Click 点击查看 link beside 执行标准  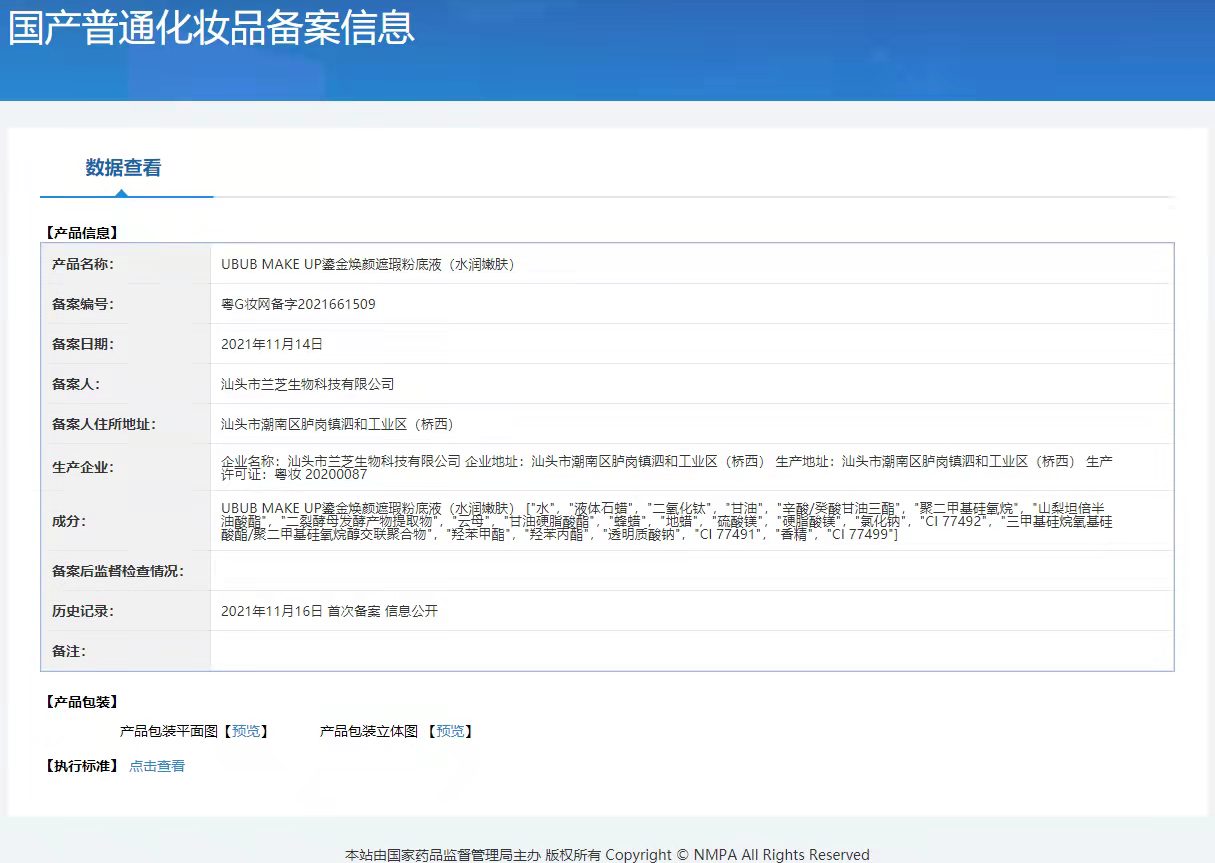point(157,766)
